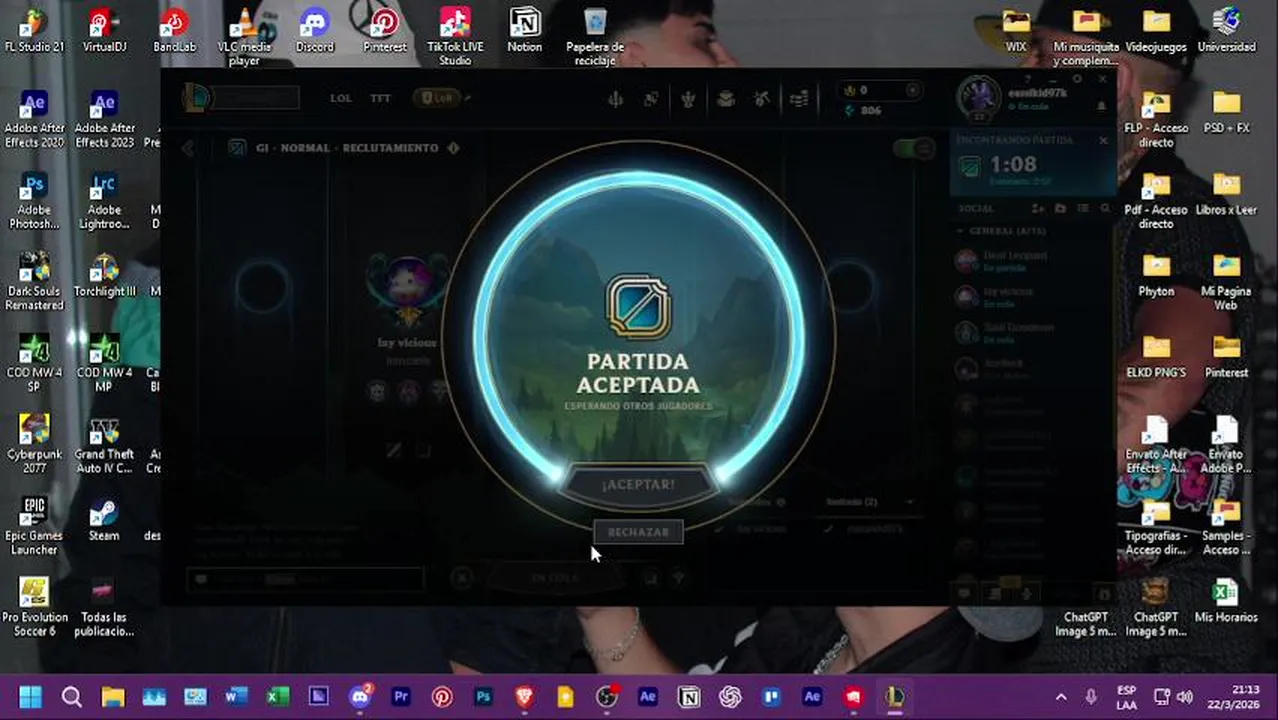Open BandLab desktop shortcut

(x=174, y=31)
